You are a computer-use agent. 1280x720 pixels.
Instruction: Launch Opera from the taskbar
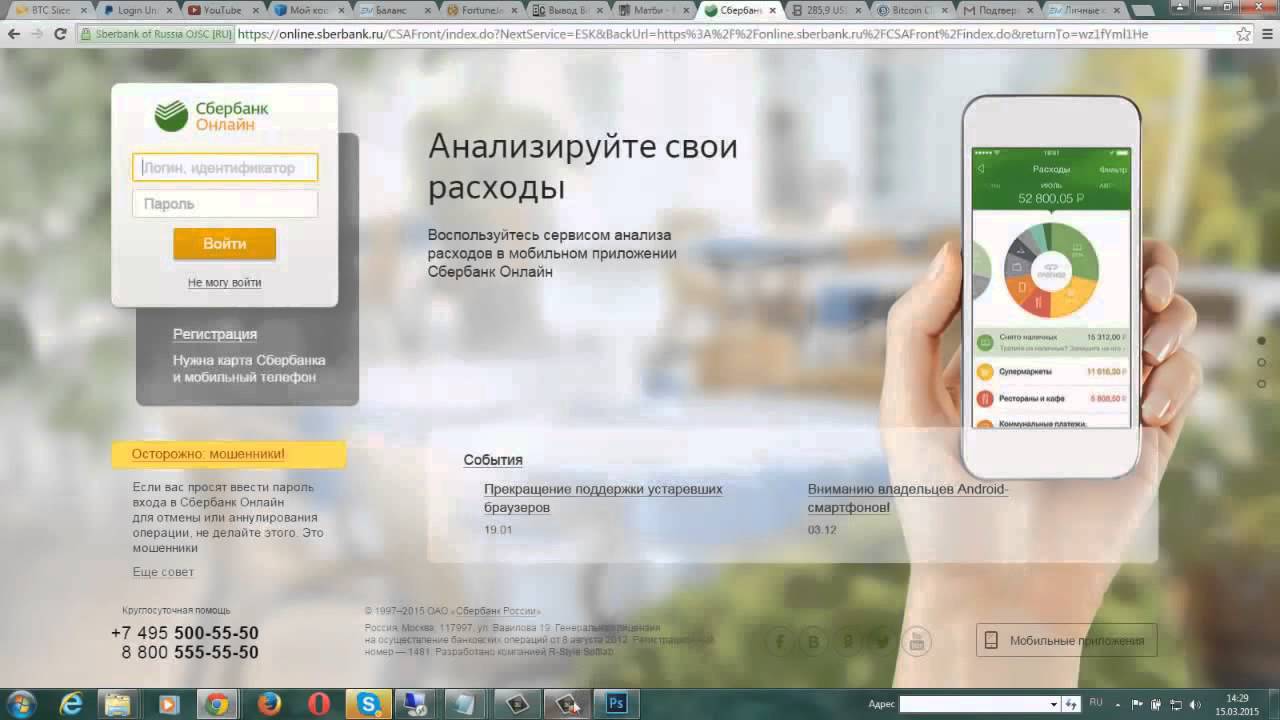(319, 704)
